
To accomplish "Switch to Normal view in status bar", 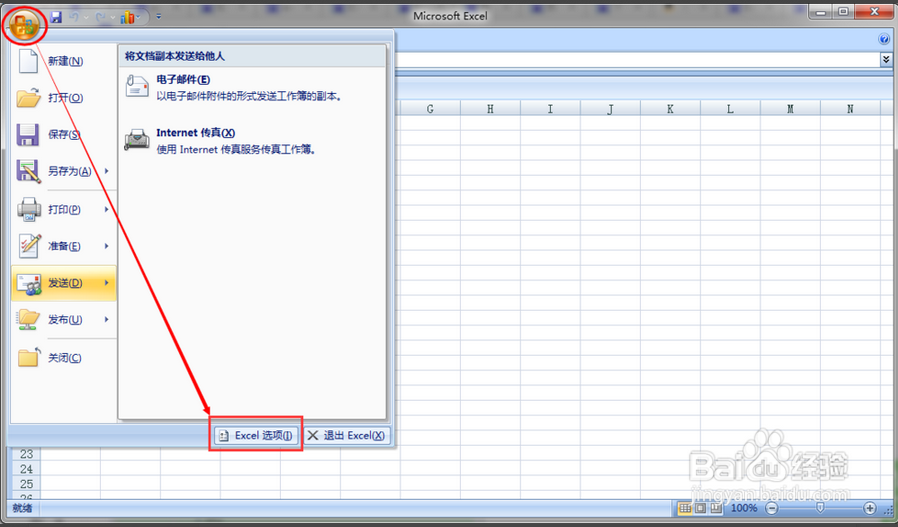I will 685,508.
